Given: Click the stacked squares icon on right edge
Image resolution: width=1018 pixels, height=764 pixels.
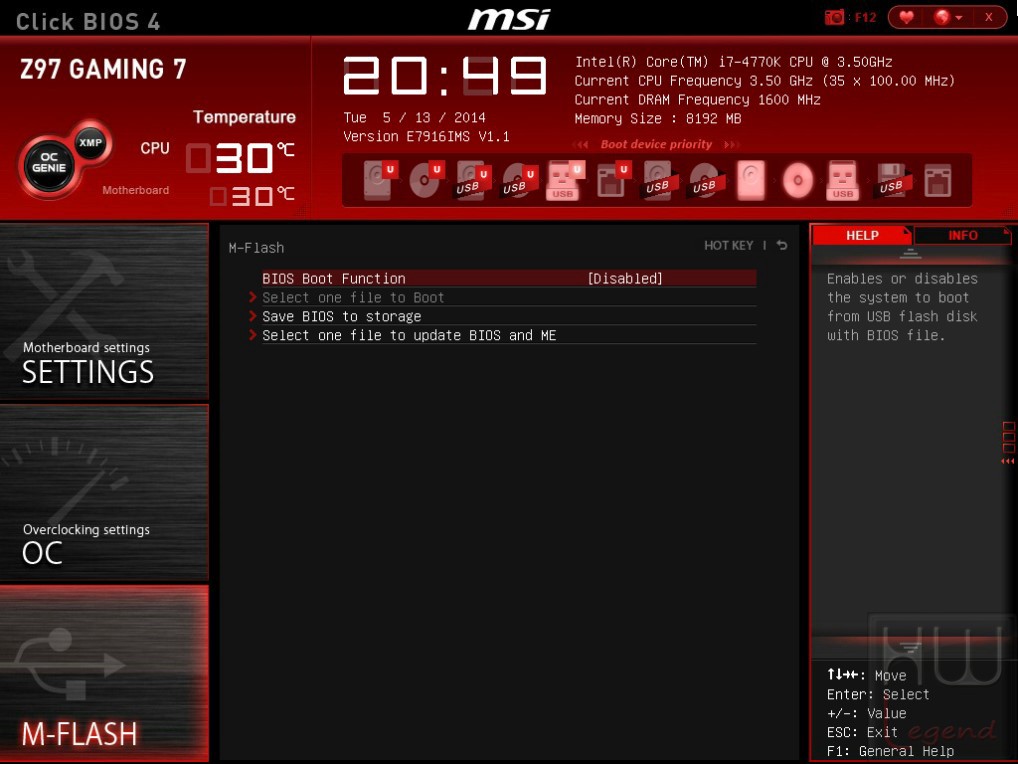Looking at the screenshot, I should click(1008, 437).
